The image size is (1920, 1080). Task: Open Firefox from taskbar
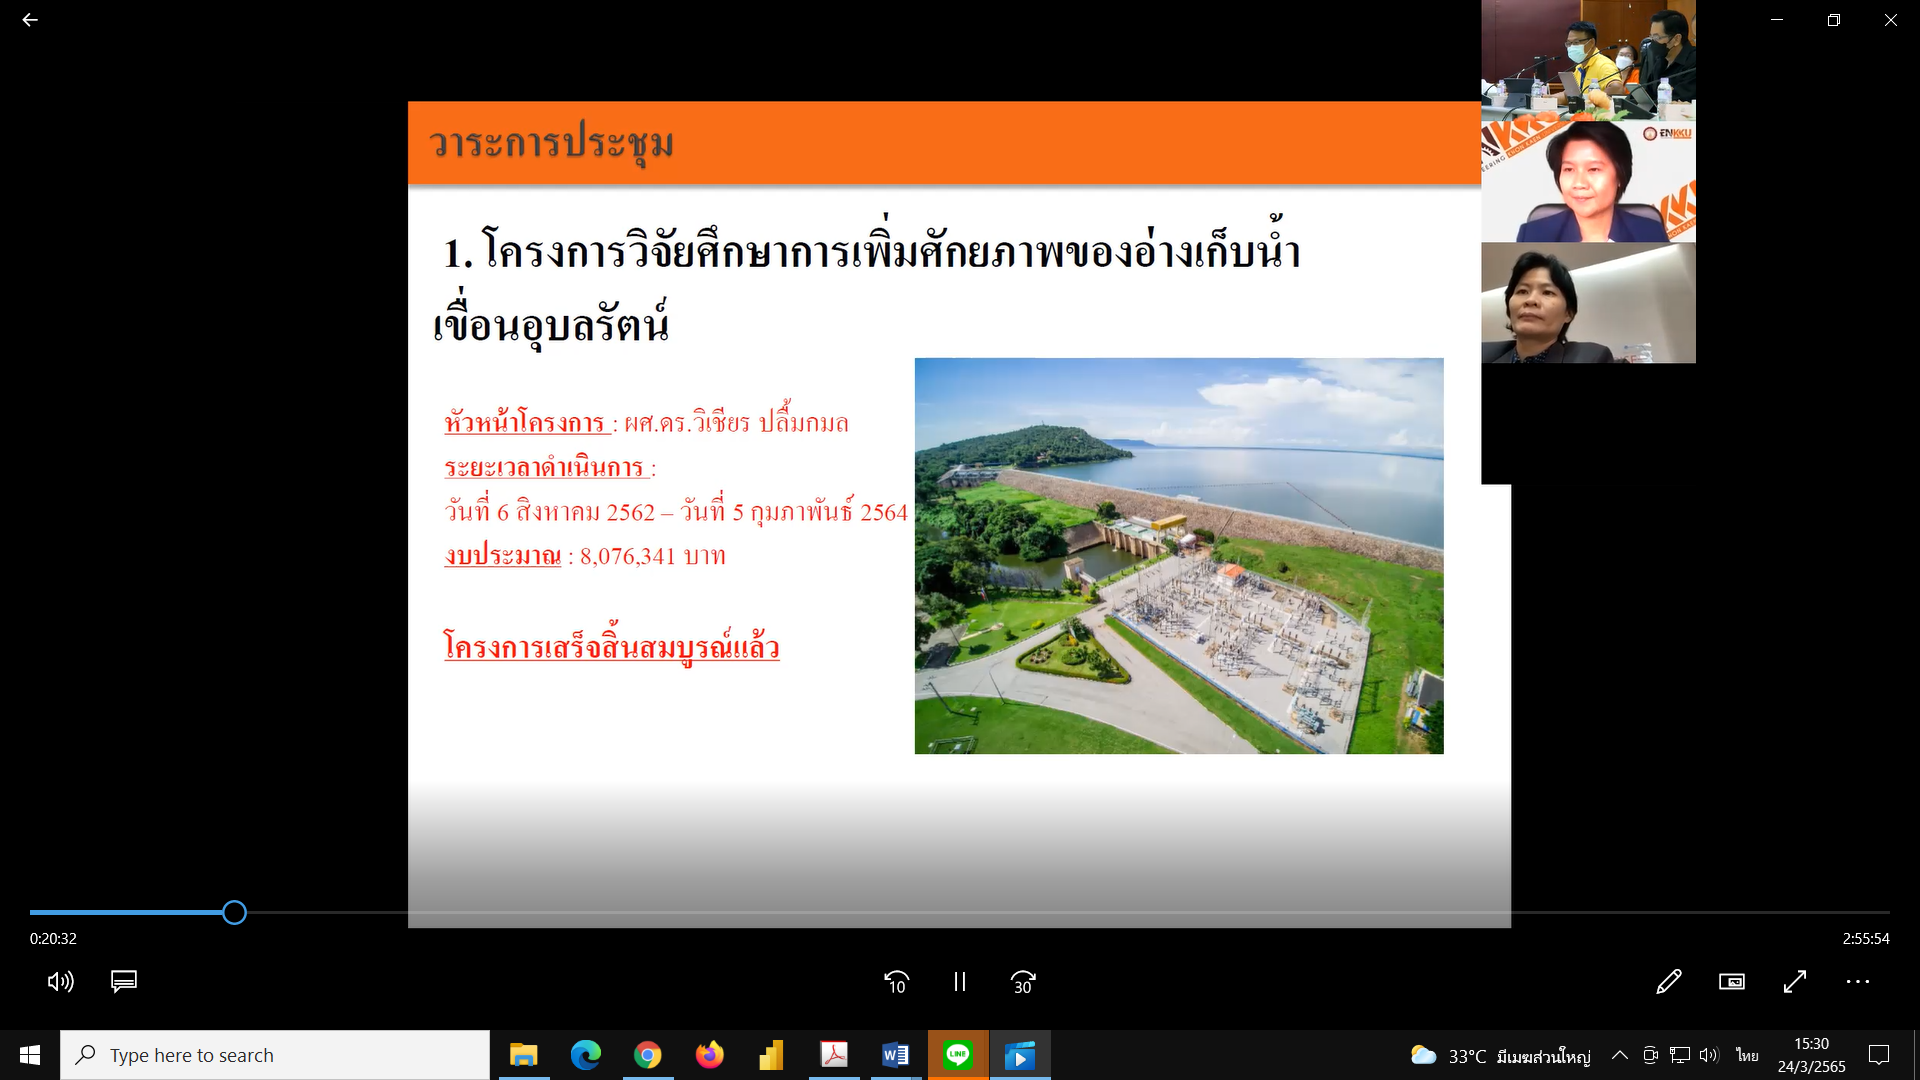coord(710,1055)
